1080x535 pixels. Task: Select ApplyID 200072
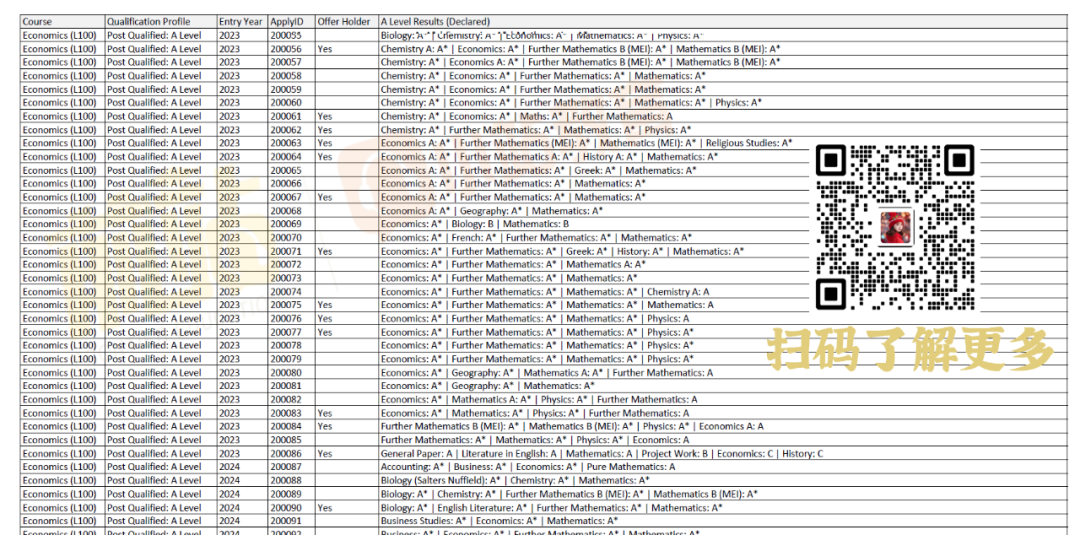[291, 264]
